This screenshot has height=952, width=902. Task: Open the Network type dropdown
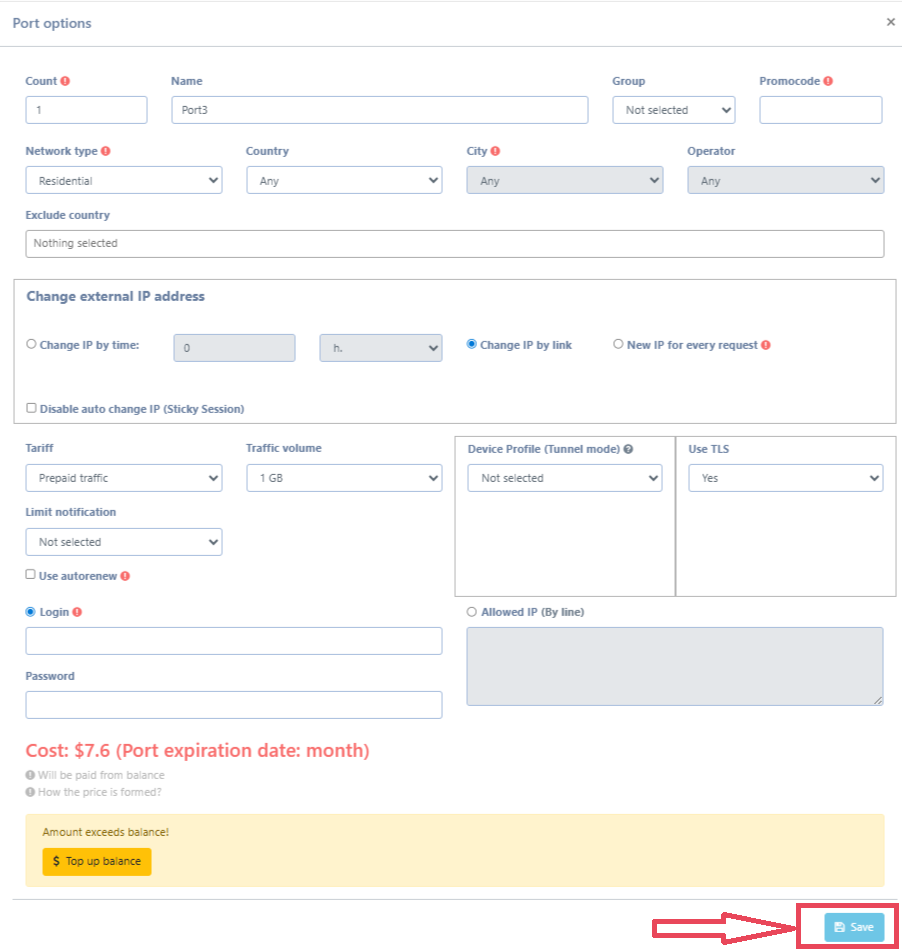123,181
